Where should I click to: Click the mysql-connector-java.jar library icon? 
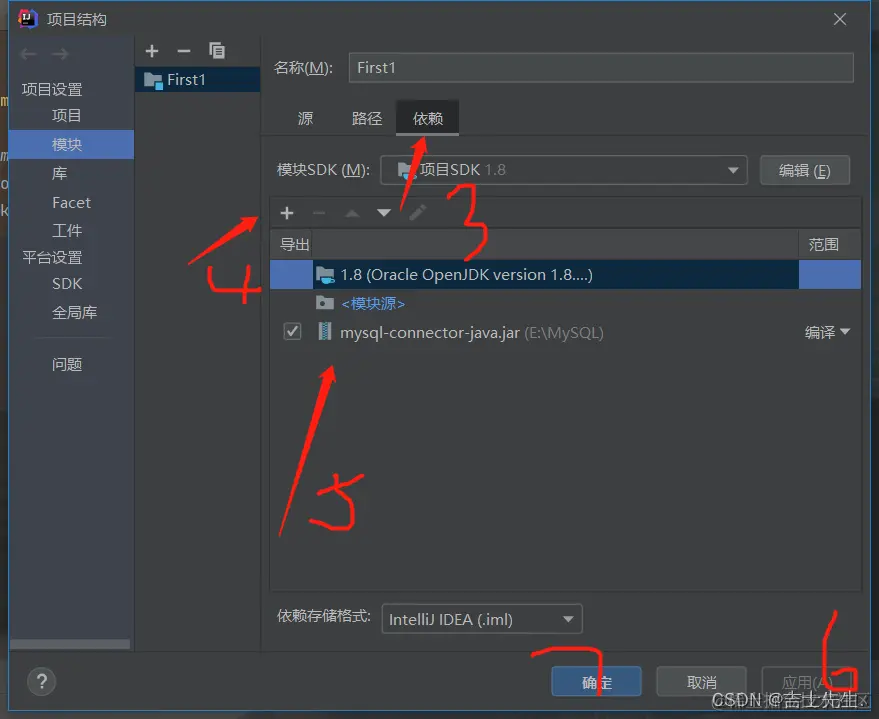(325, 332)
